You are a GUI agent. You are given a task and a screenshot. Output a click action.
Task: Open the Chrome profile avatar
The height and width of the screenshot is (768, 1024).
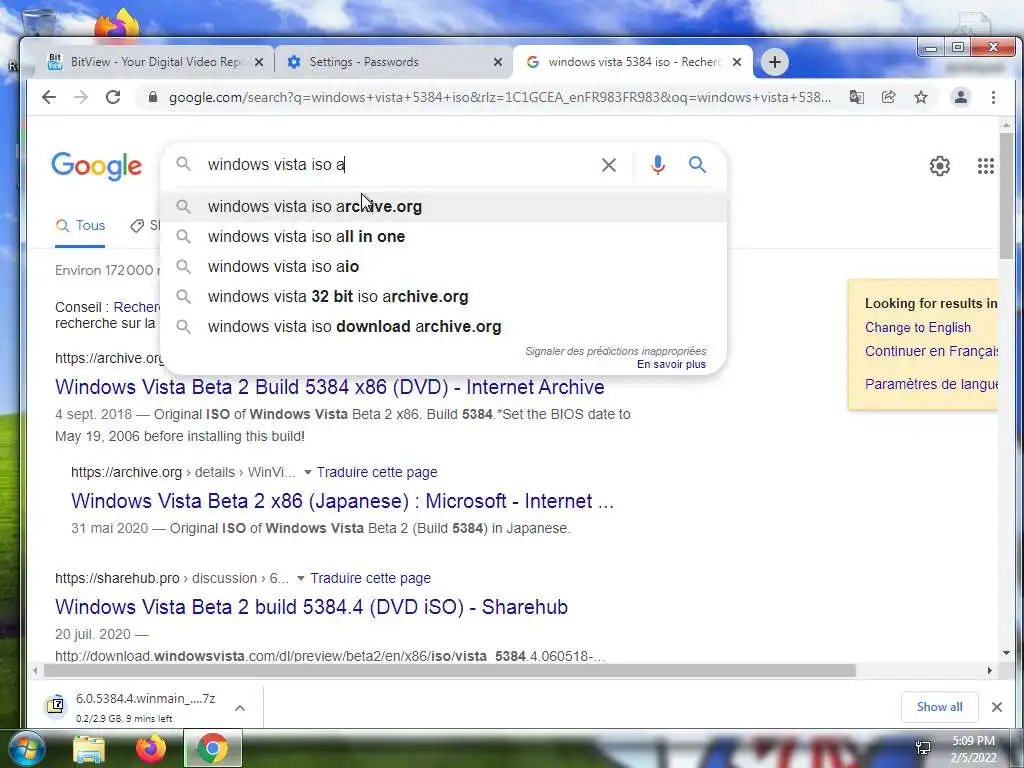click(961, 97)
